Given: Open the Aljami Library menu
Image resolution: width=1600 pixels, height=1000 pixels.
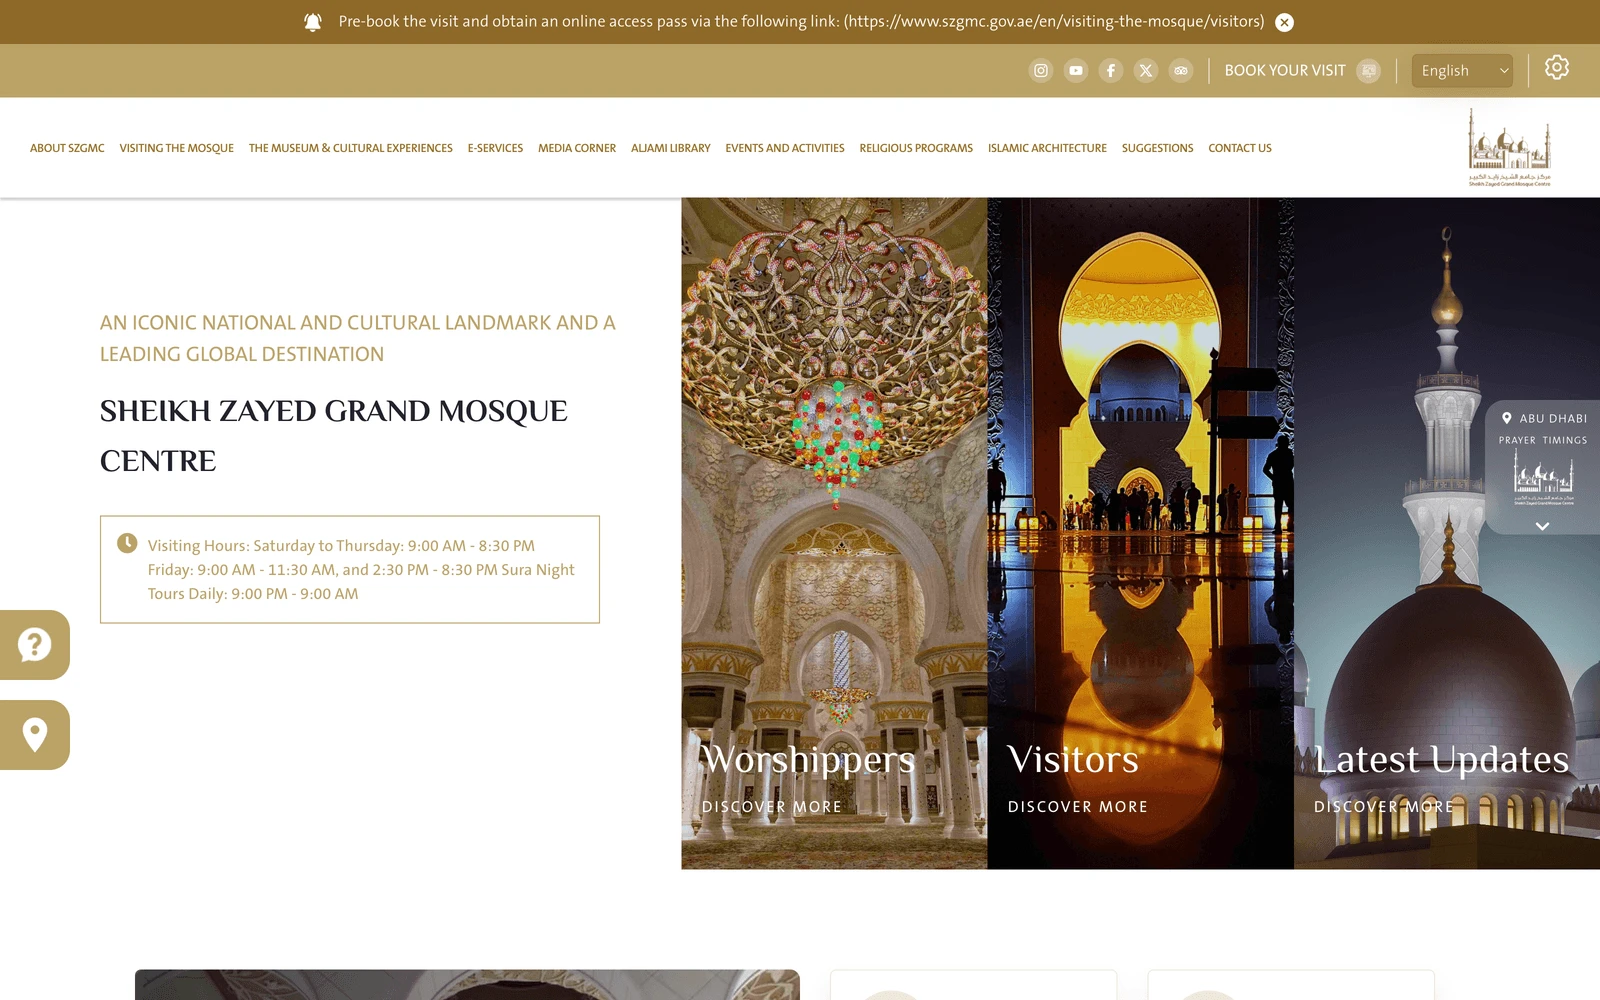Looking at the screenshot, I should click(671, 148).
